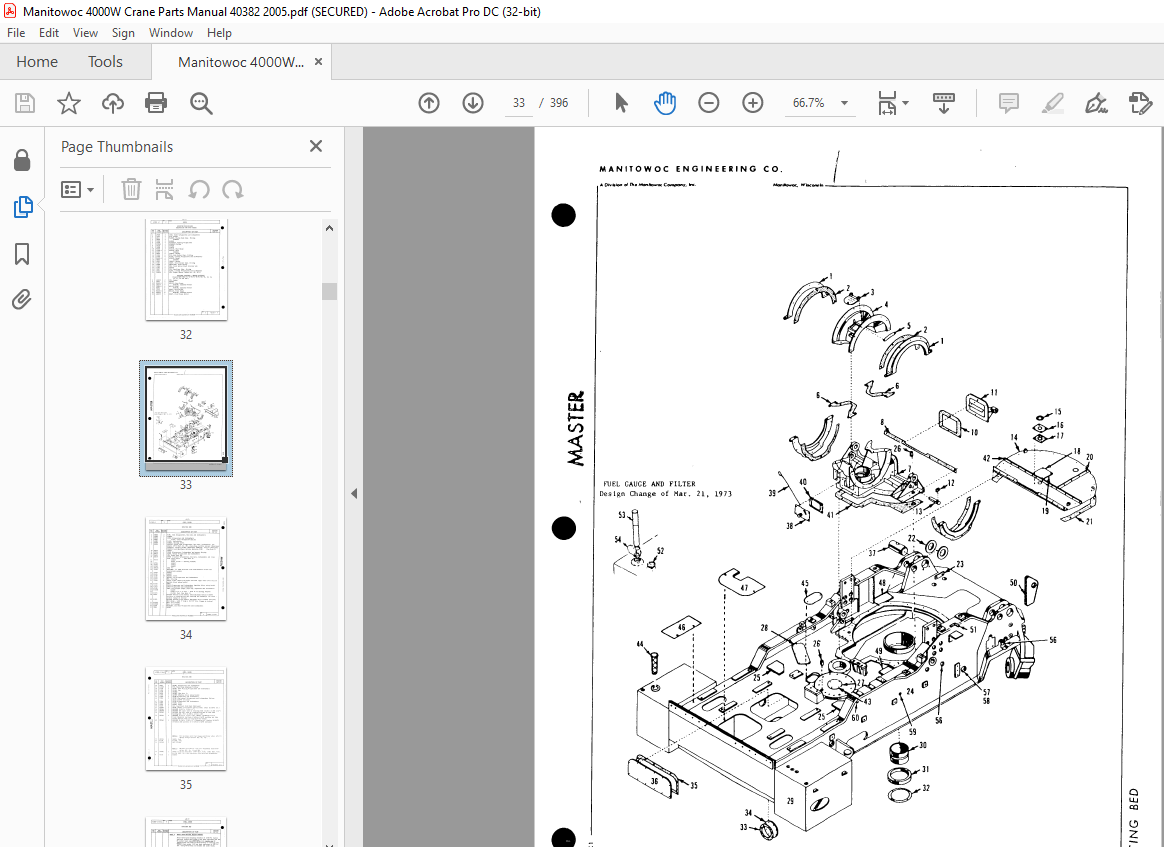Click the scrolling mode/read mode icon
The image size is (1164, 847).
pos(944,103)
